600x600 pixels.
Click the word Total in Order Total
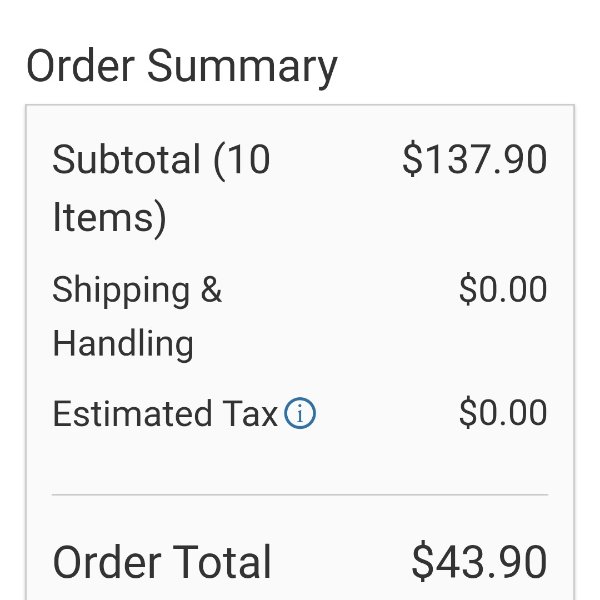[x=222, y=562]
